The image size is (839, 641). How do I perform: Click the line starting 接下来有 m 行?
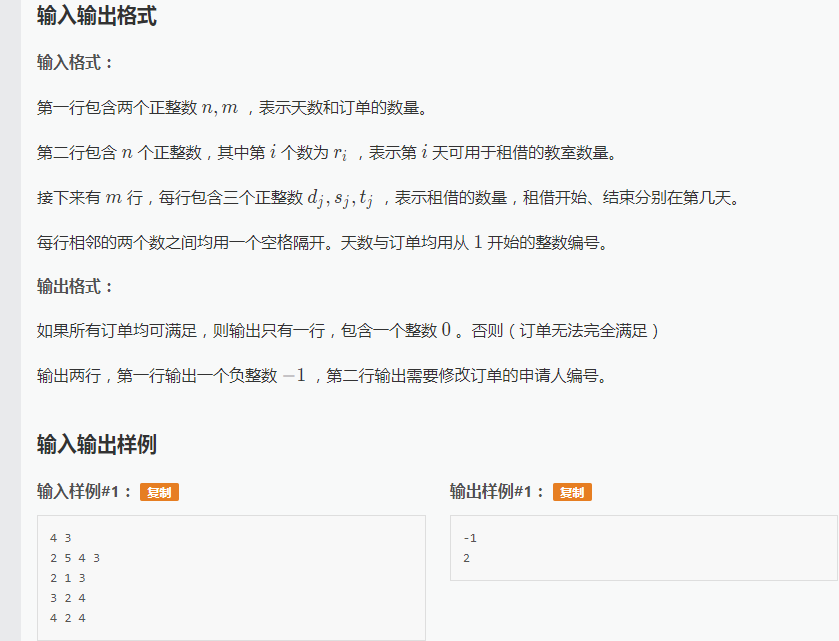click(389, 197)
